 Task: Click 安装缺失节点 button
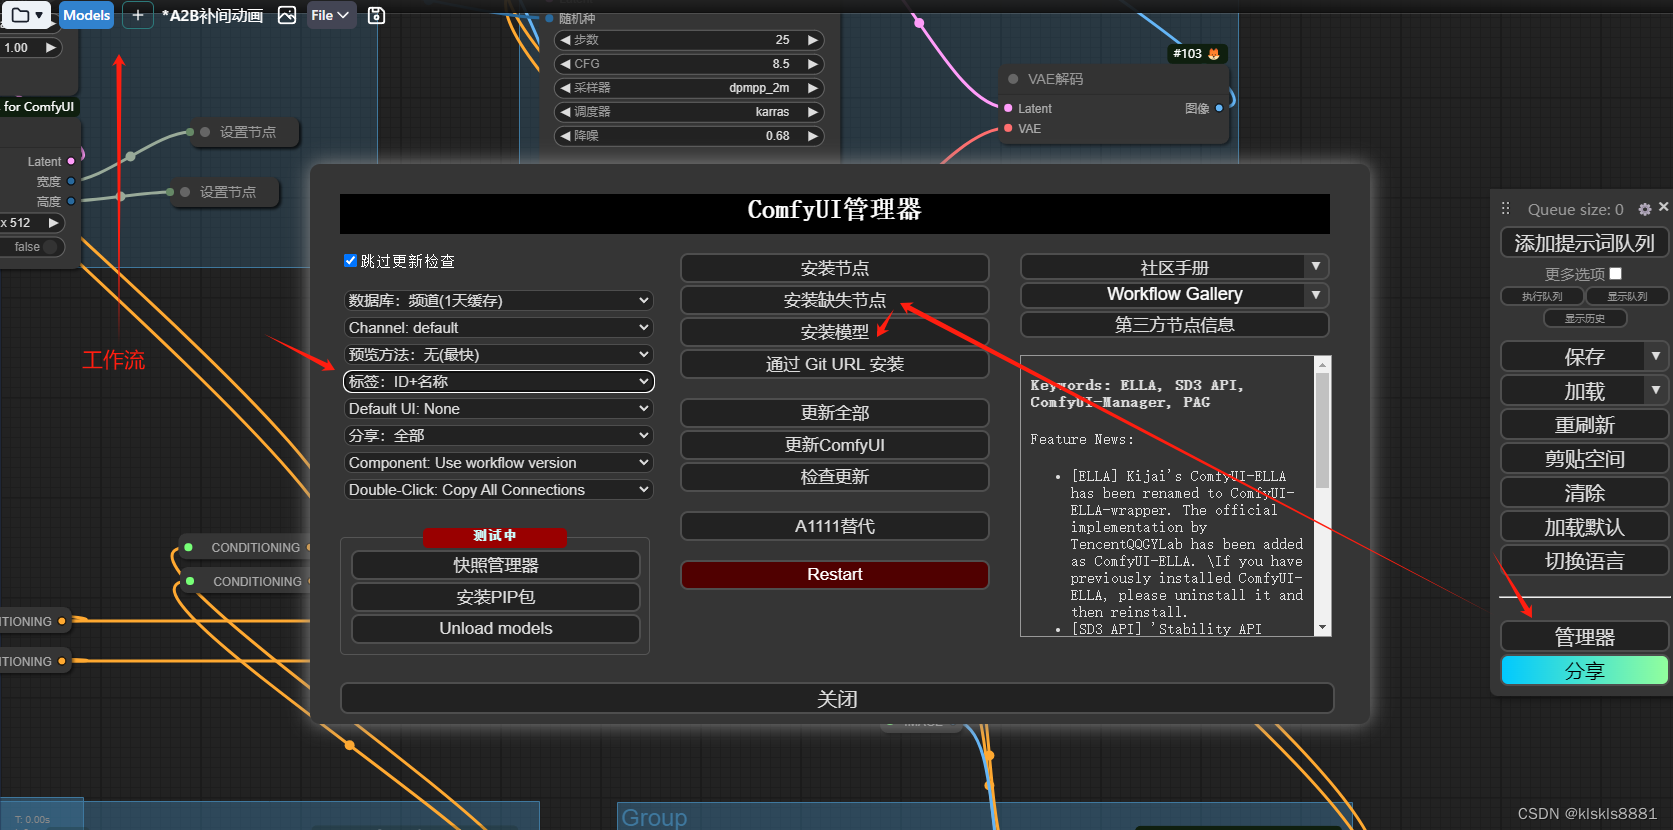(x=835, y=300)
